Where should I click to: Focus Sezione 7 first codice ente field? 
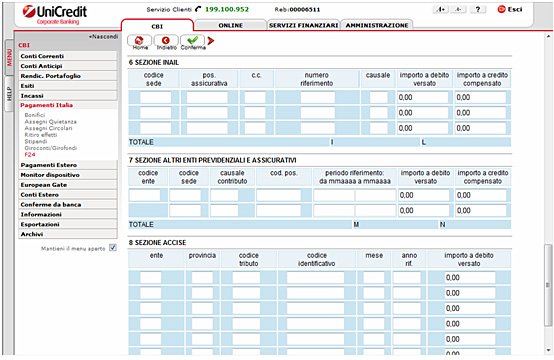coord(144,195)
